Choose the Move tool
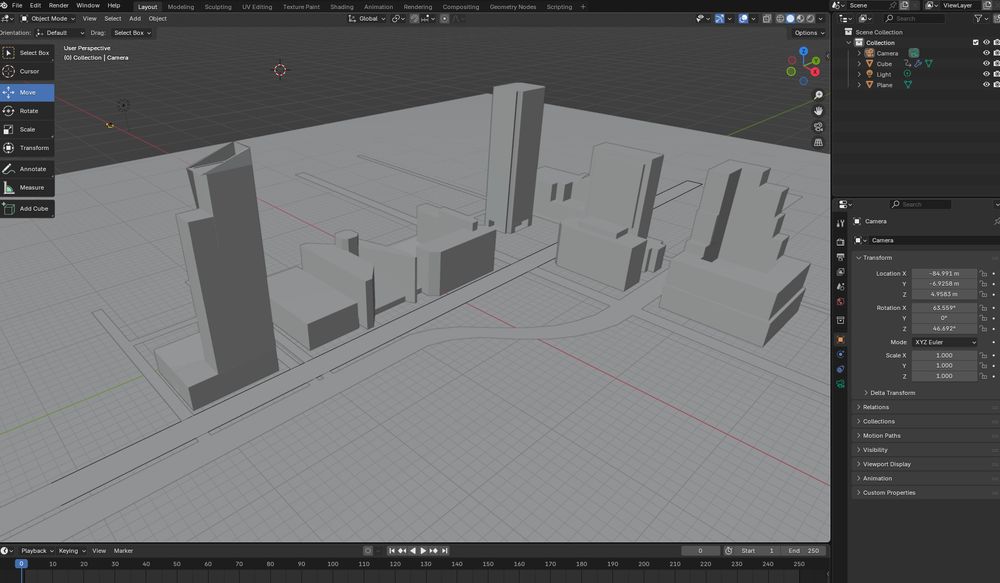 coord(27,92)
